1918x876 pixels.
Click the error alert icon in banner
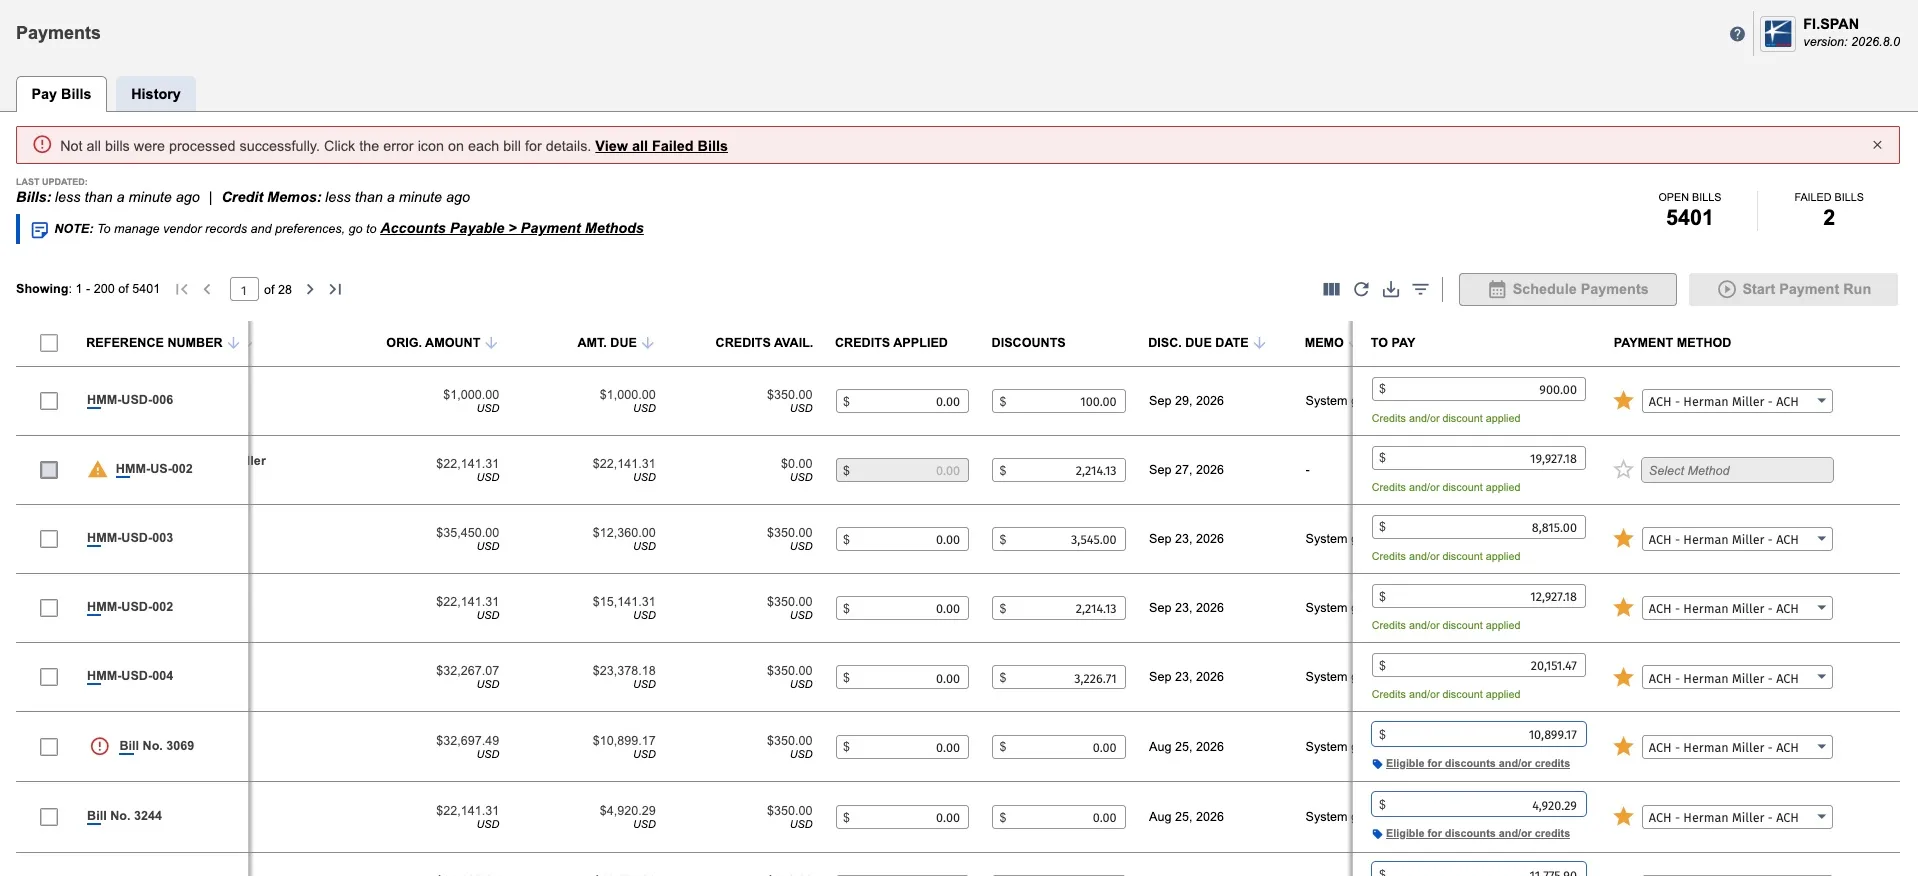(x=42, y=145)
